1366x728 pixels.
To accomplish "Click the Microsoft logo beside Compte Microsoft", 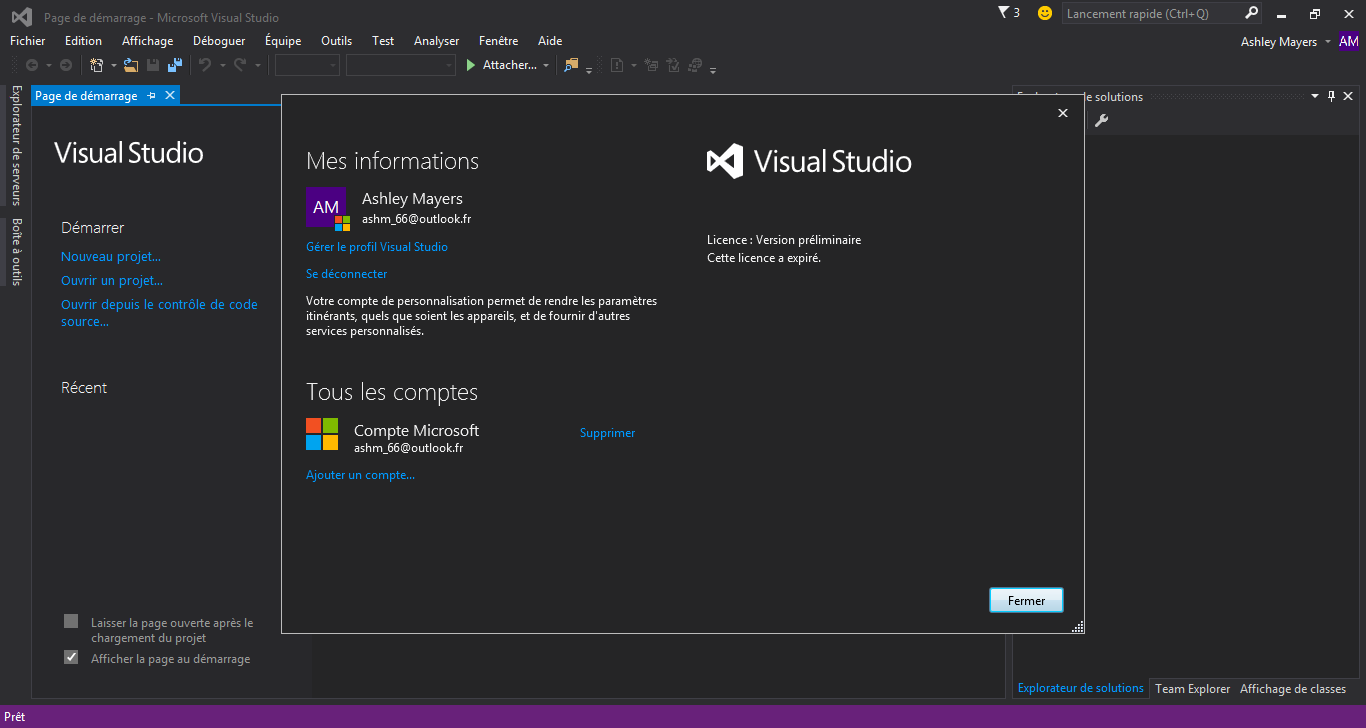I will pos(322,434).
